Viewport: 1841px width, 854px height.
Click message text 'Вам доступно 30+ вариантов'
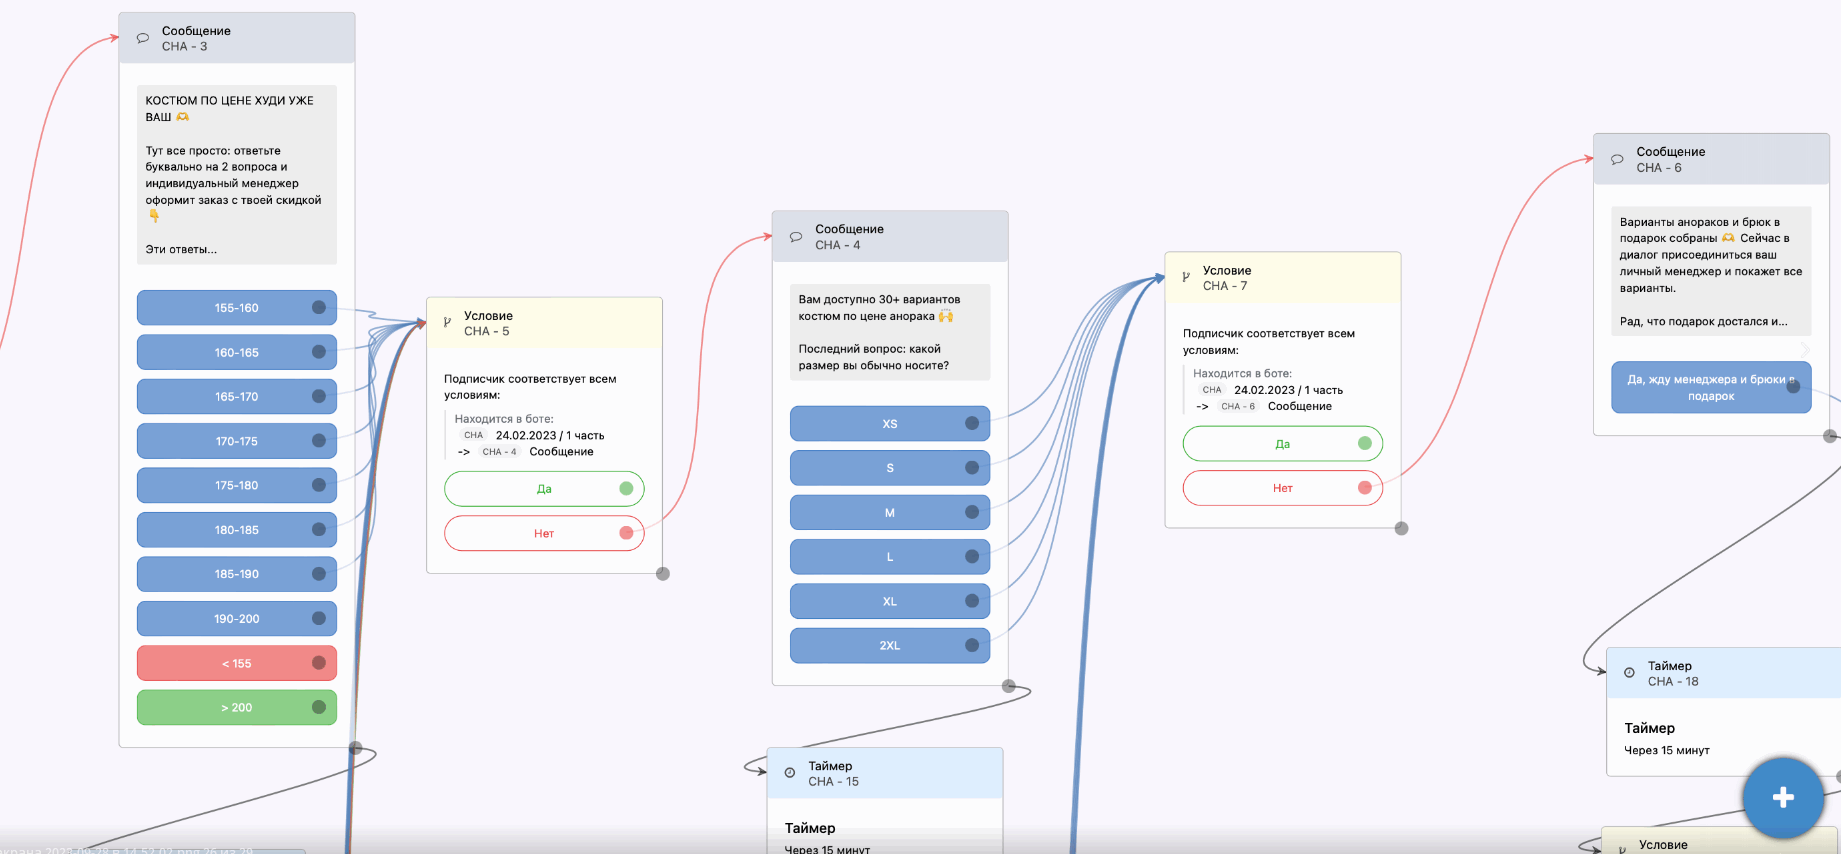[x=879, y=299]
